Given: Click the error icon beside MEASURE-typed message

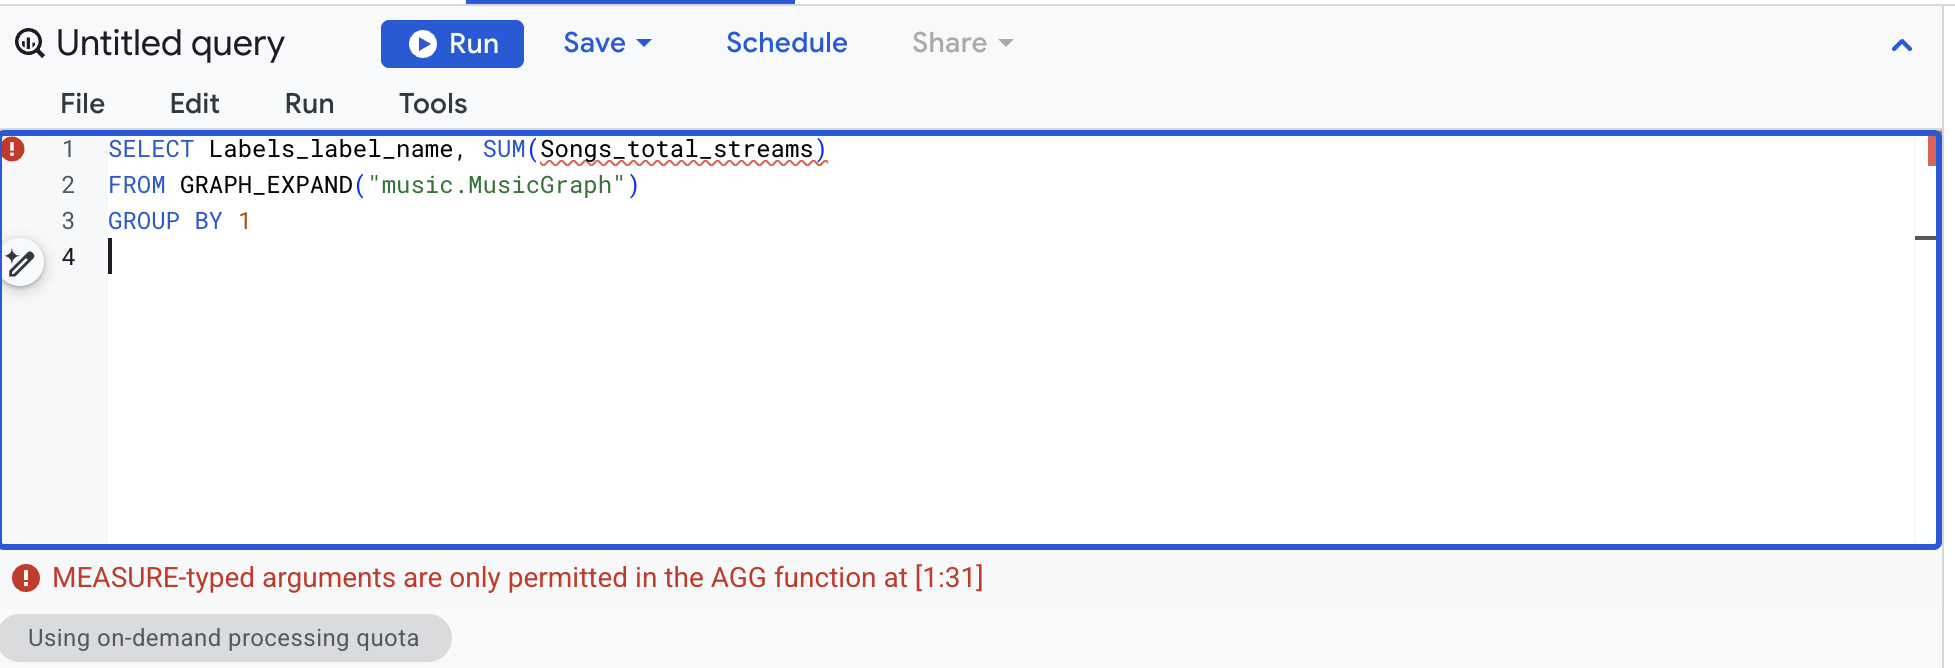Looking at the screenshot, I should (x=26, y=578).
